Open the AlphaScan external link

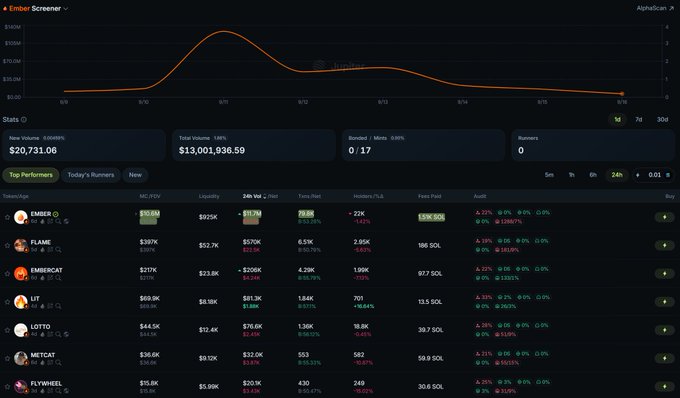pyautogui.click(x=655, y=8)
